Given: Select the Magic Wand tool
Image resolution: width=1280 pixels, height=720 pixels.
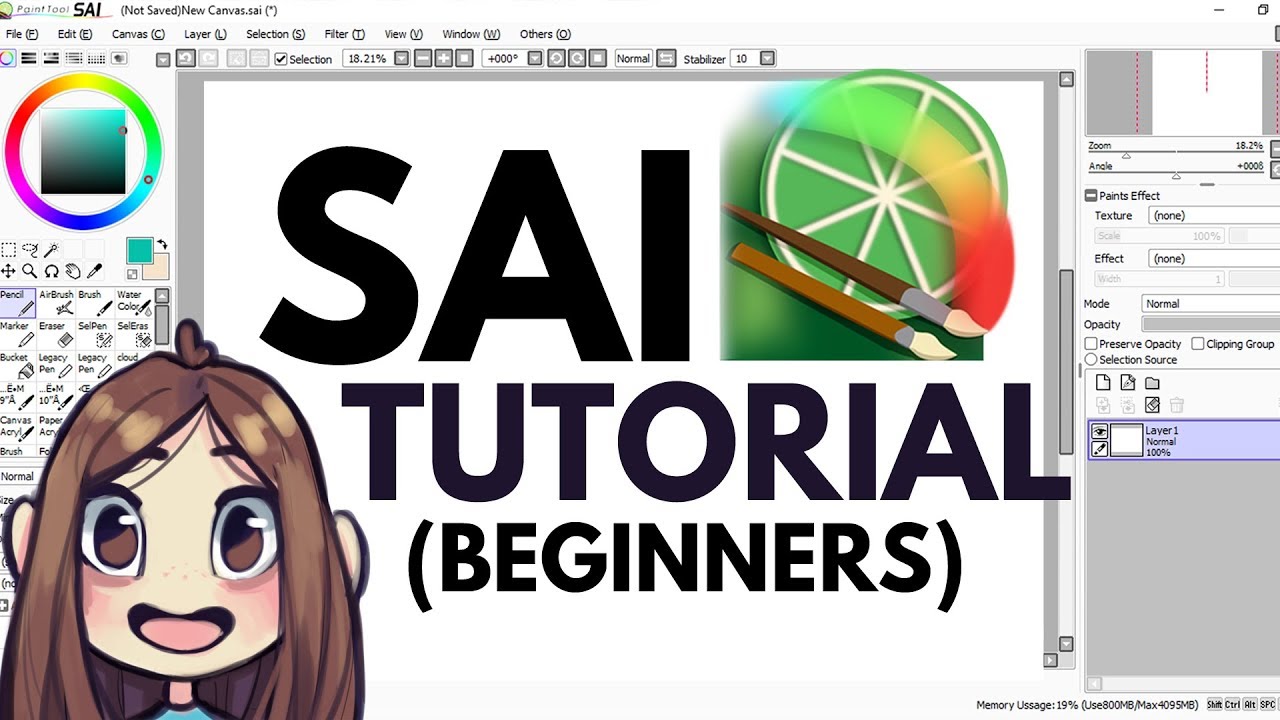Looking at the screenshot, I should [x=51, y=250].
